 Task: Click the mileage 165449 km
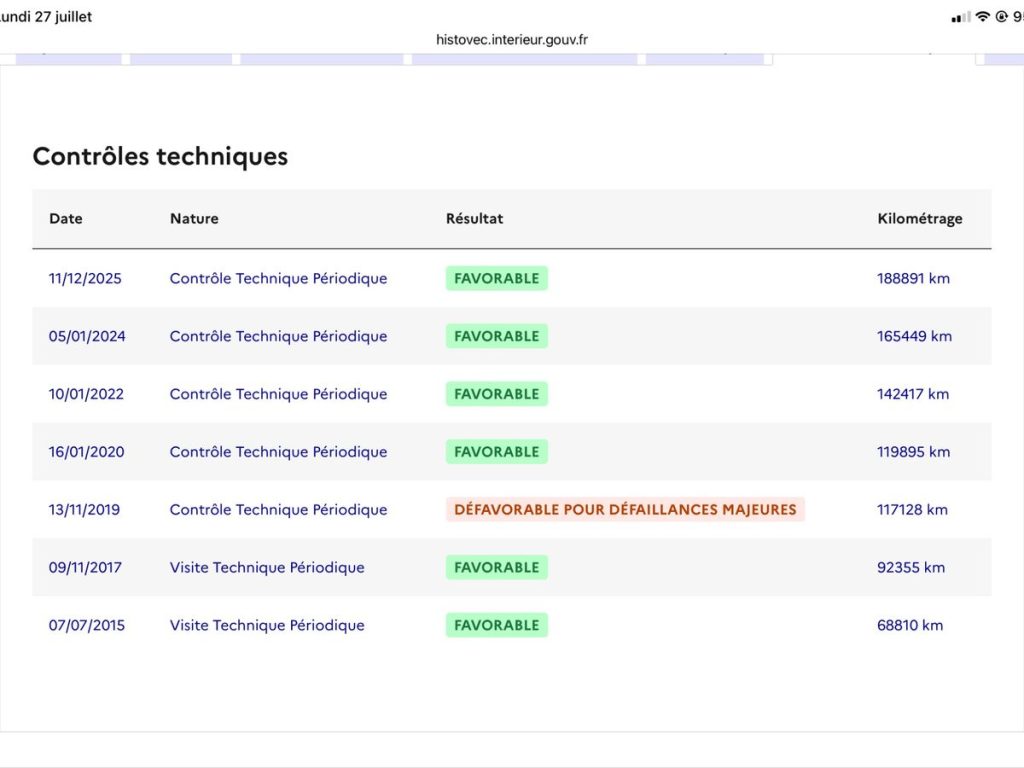tap(914, 336)
